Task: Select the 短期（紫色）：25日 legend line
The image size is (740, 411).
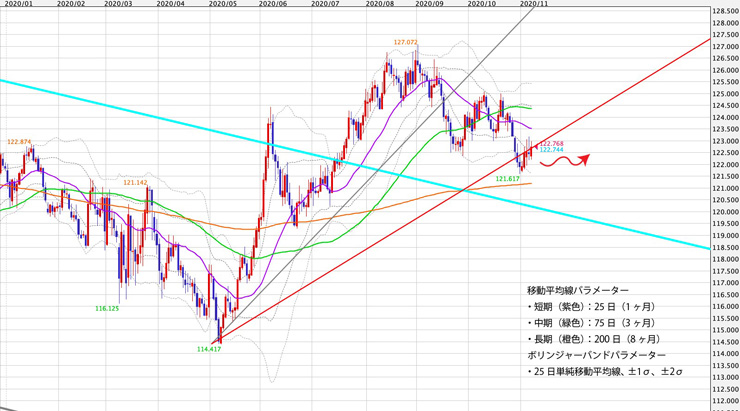Action: click(591, 307)
